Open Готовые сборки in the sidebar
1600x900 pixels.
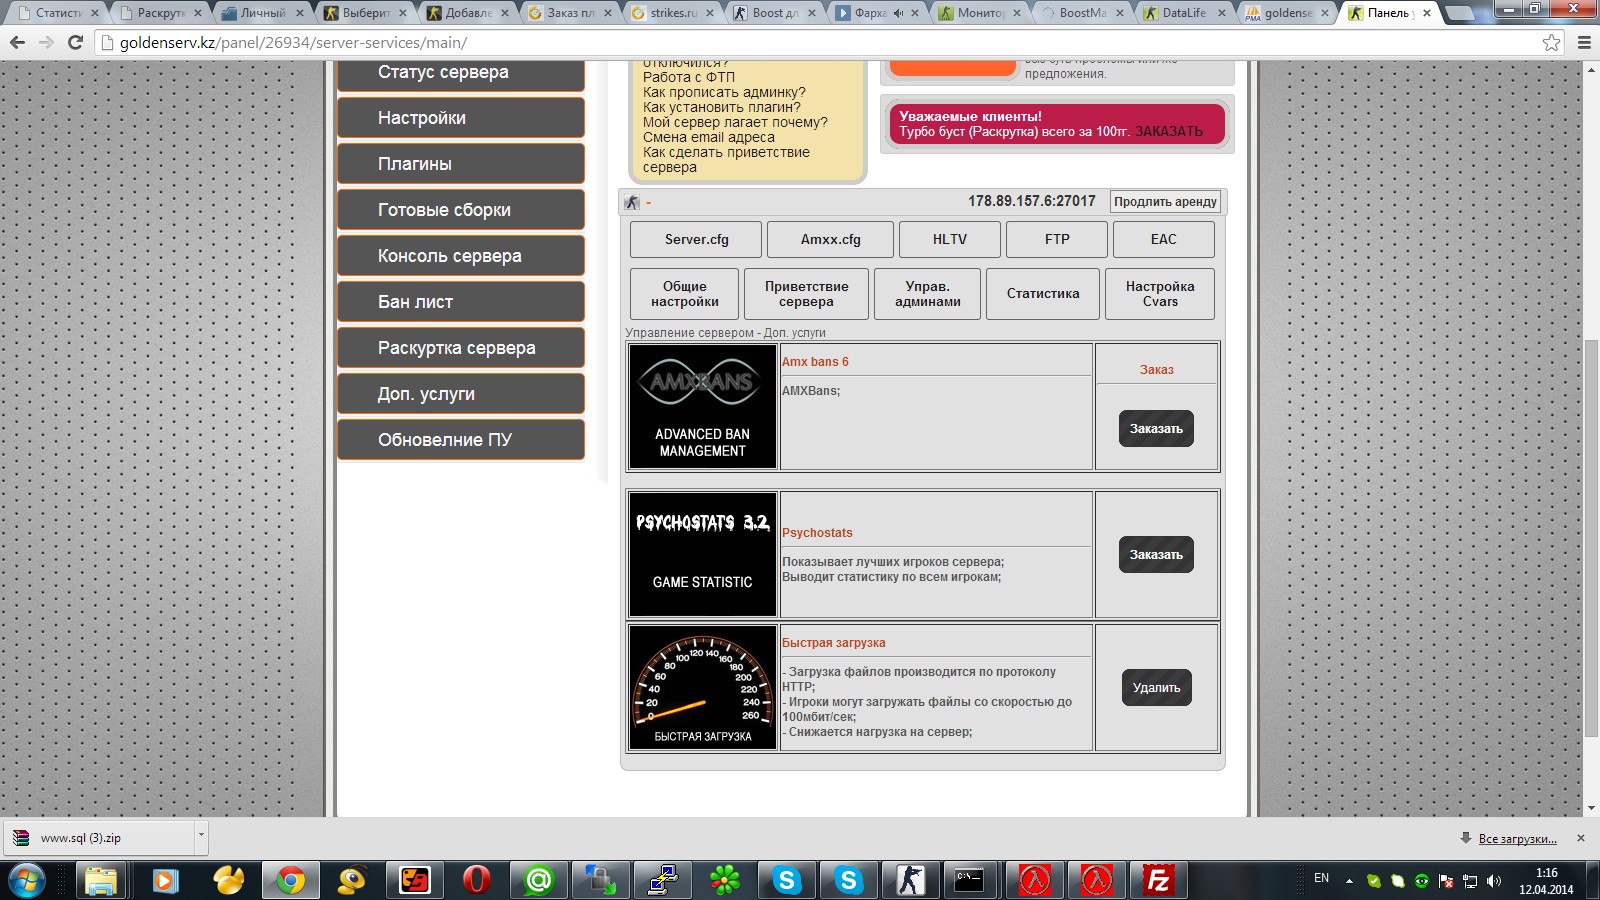(x=461, y=210)
